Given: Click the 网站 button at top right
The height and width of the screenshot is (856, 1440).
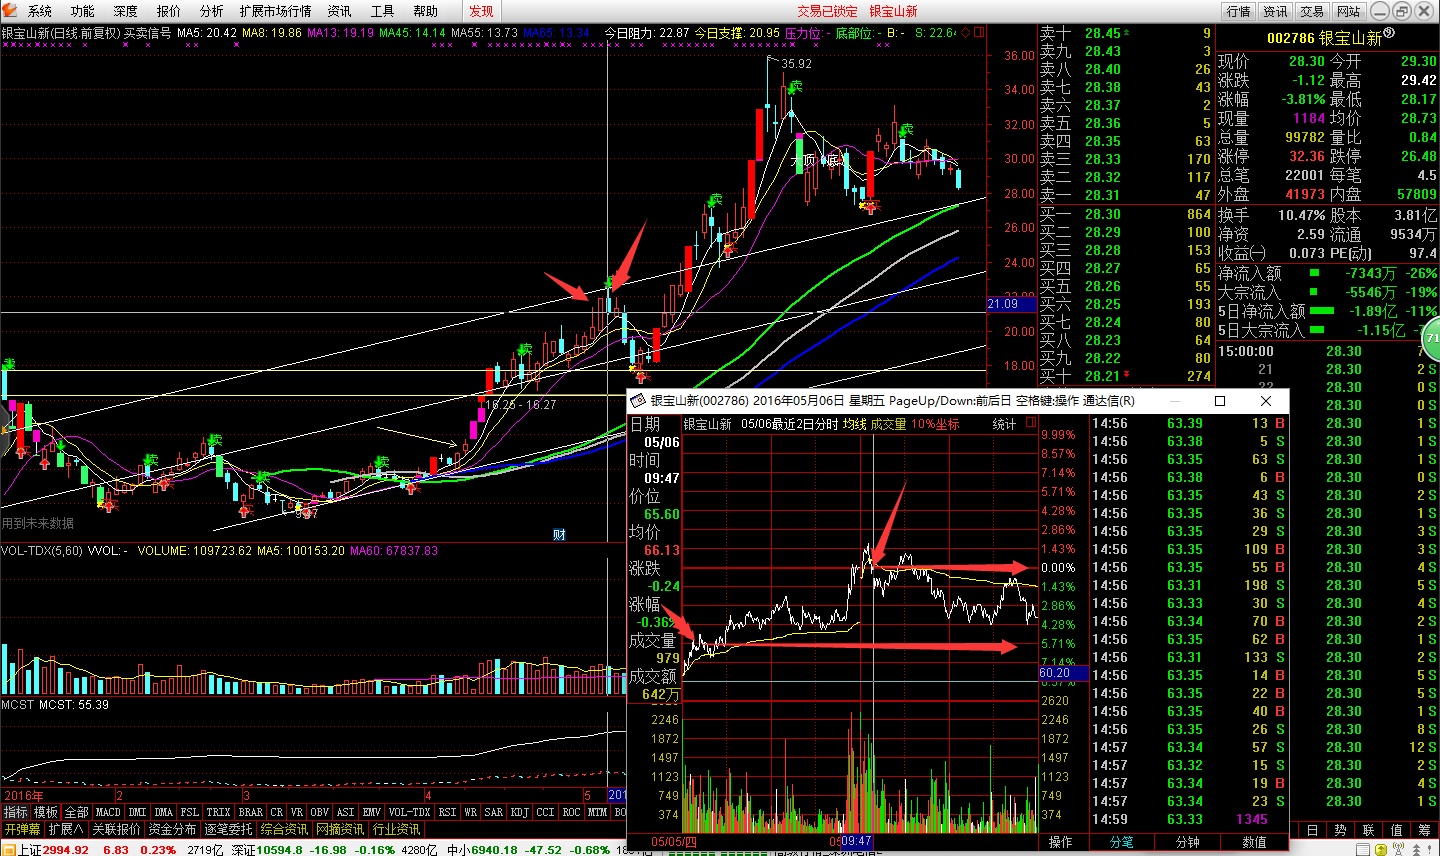Looking at the screenshot, I should point(1348,11).
